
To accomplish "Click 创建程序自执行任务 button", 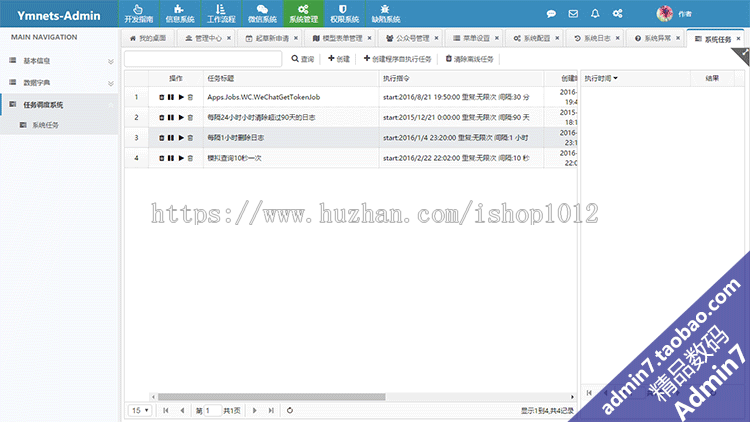I will 397,59.
